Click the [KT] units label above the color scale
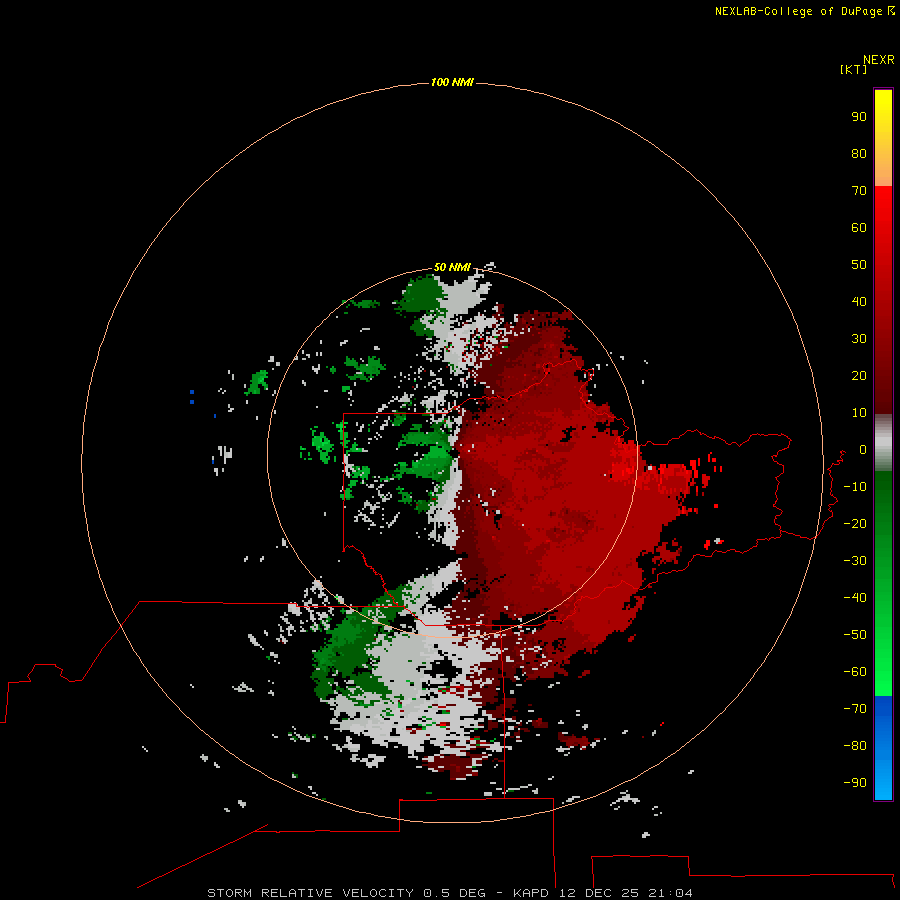 tap(854, 69)
